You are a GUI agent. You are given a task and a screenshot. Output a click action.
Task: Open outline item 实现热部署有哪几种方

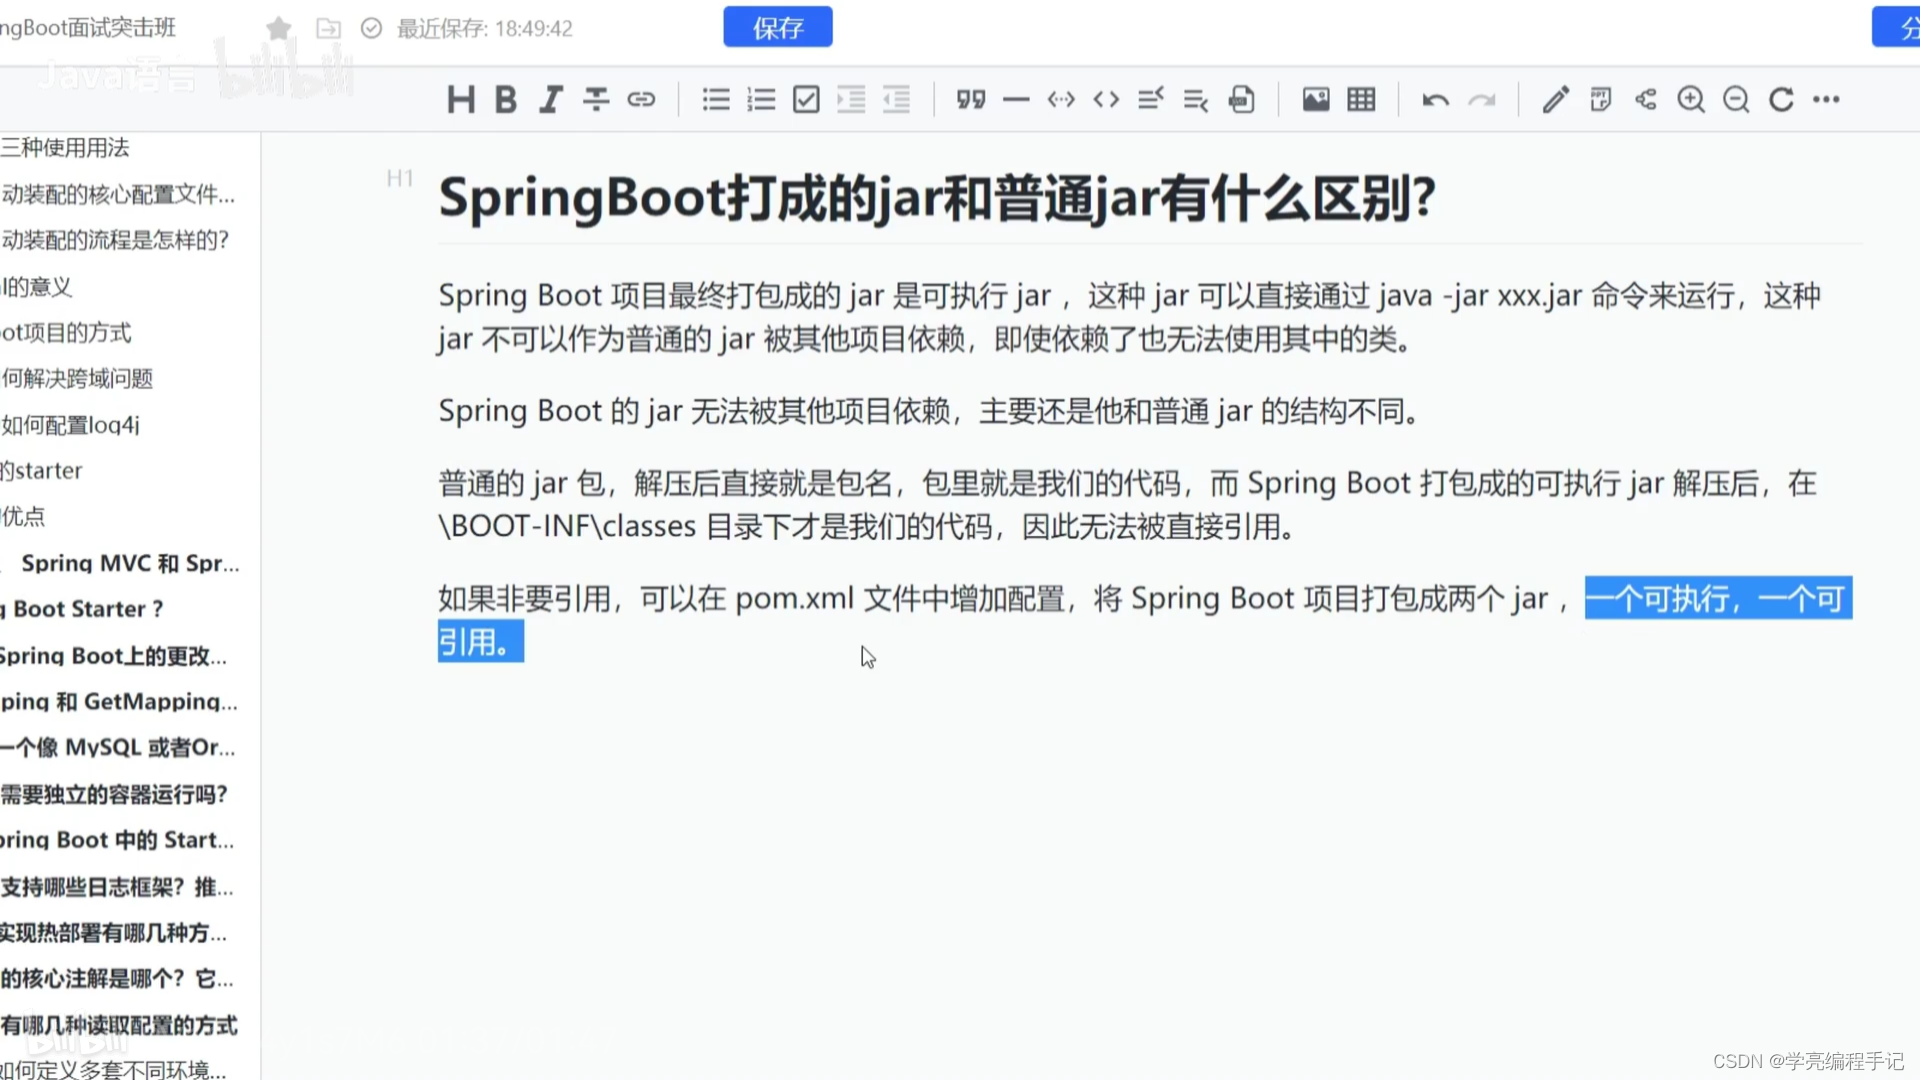tap(114, 933)
